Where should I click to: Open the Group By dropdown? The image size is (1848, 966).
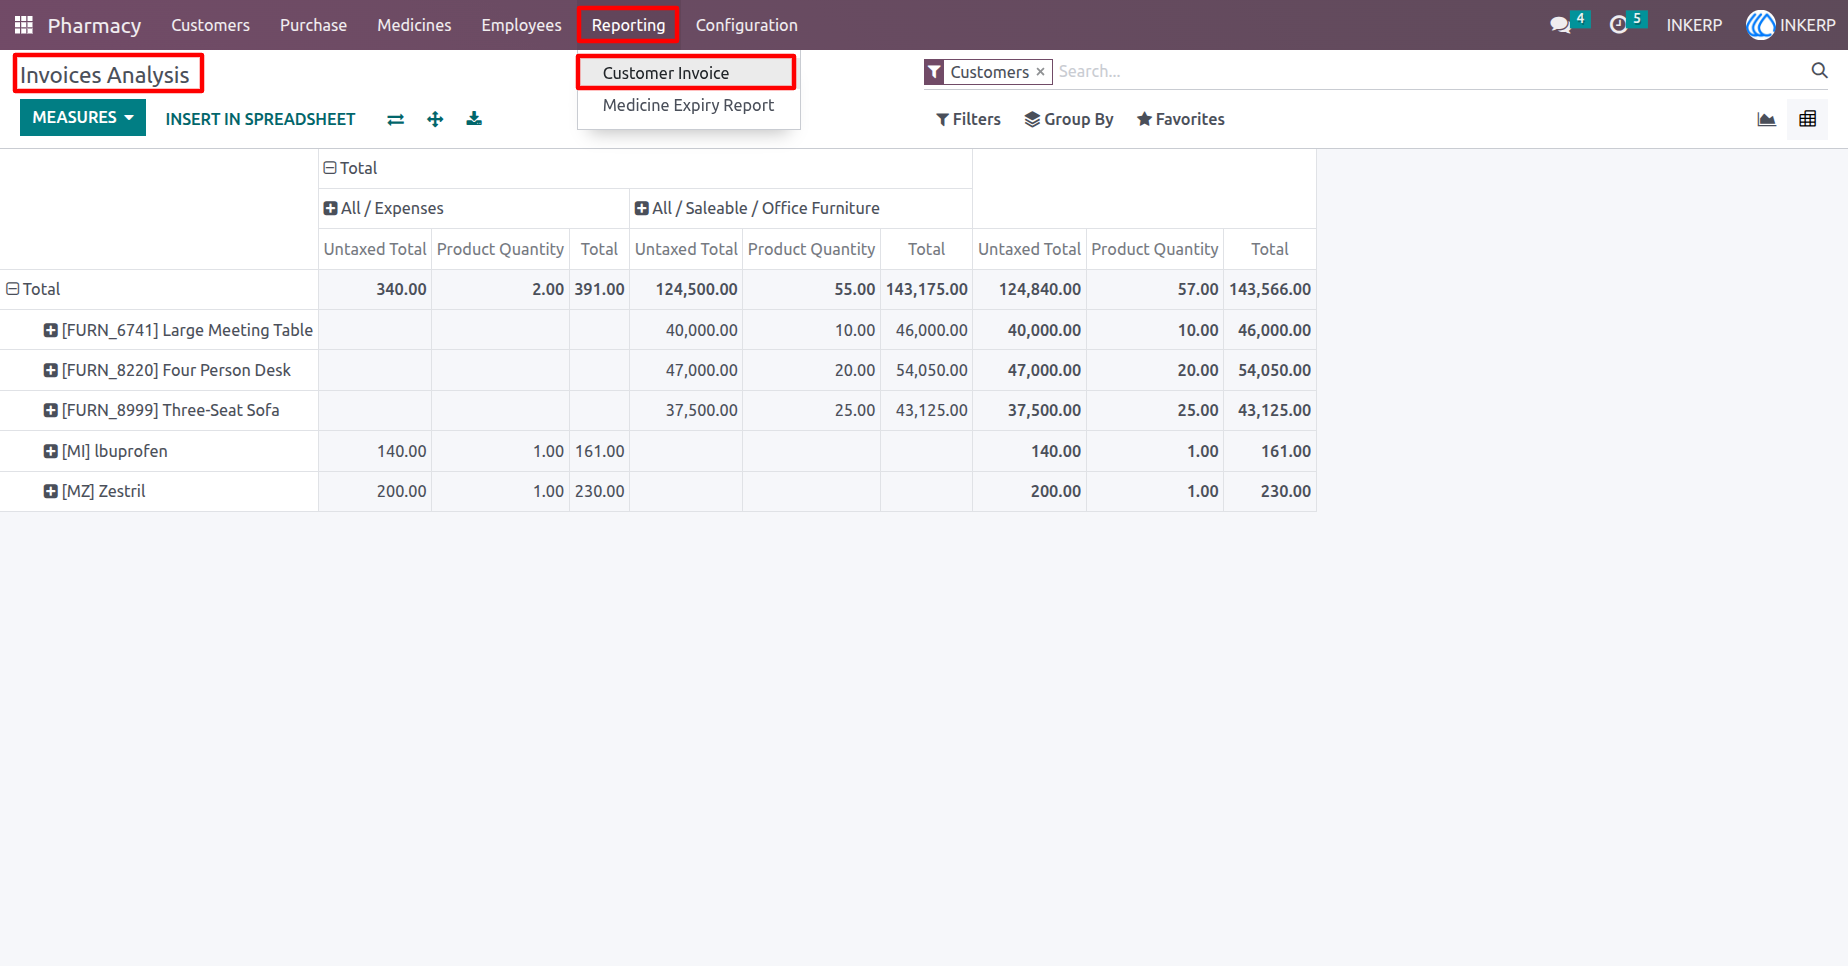click(1068, 119)
